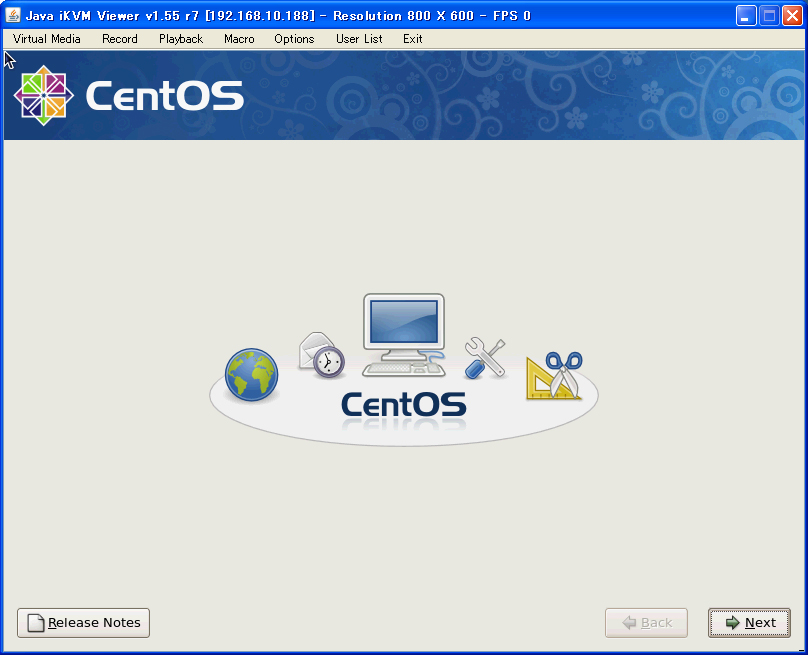This screenshot has height=655, width=808.
Task: Click the CentOS logo in header banner
Action: point(44,95)
